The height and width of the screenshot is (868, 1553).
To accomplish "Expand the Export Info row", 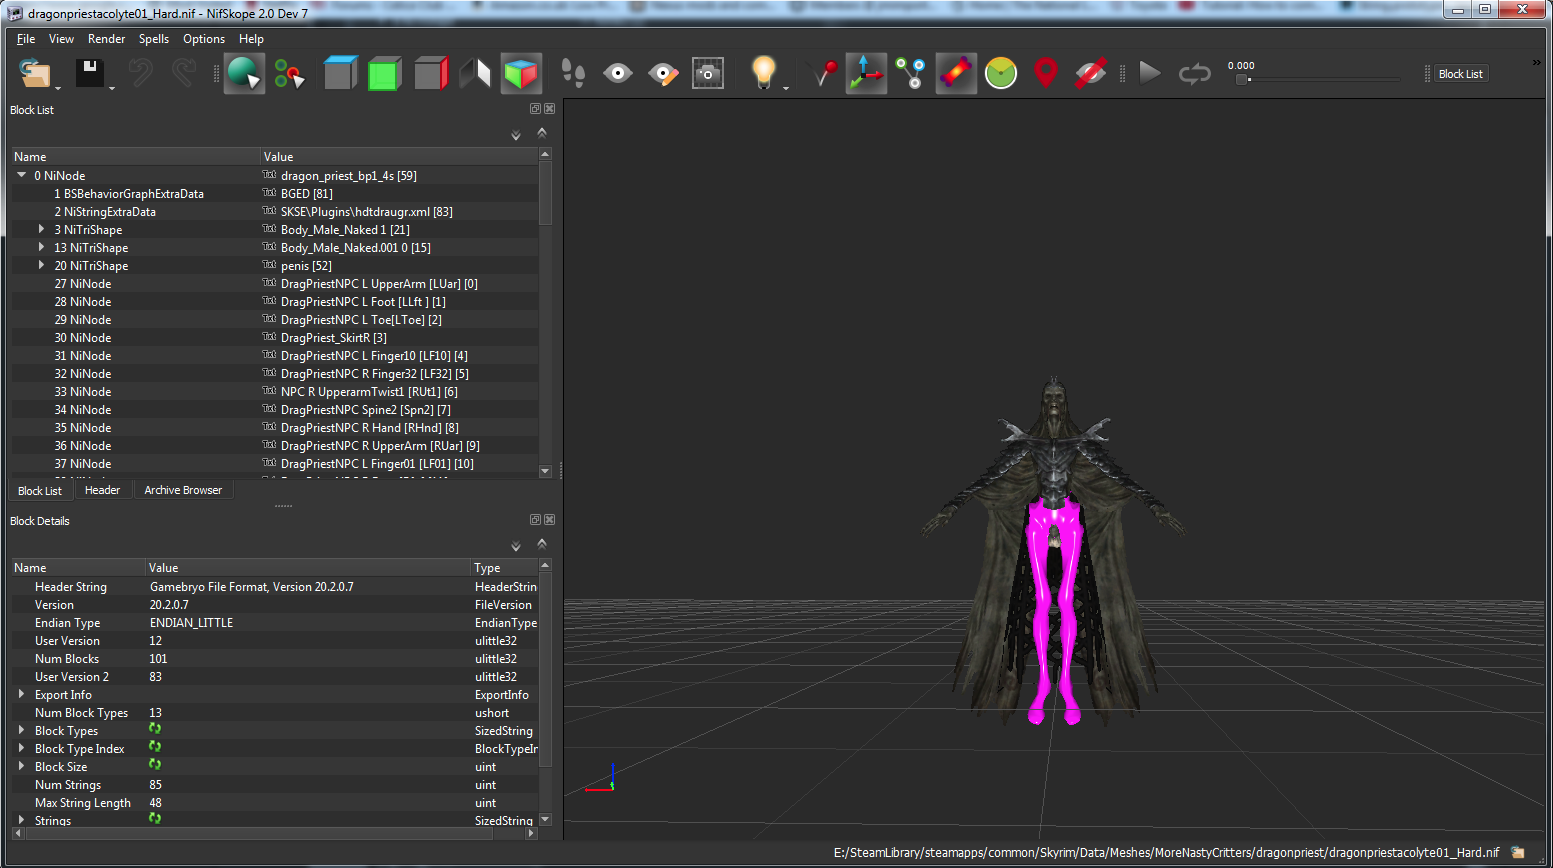I will 21,694.
